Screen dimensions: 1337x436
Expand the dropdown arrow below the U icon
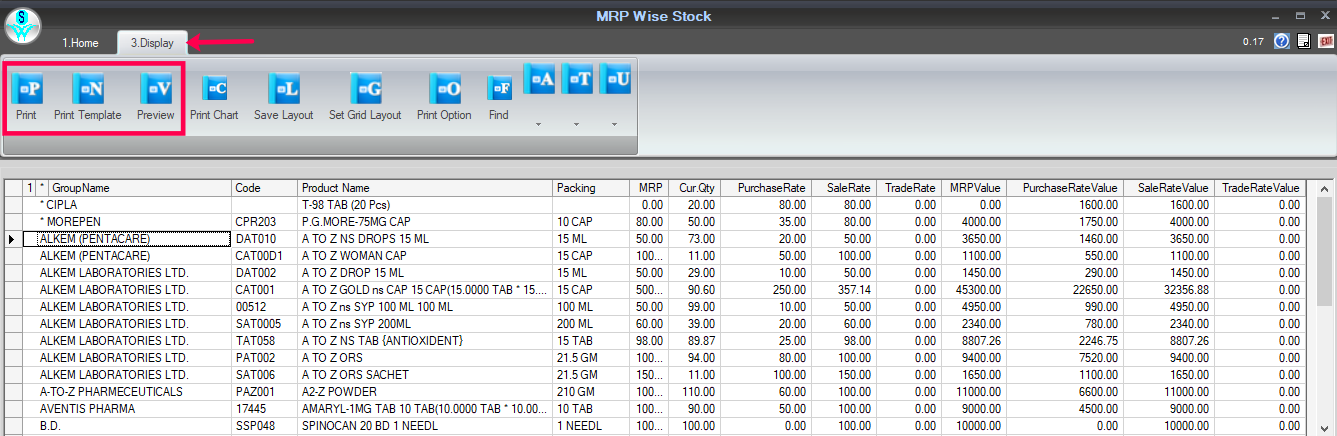(615, 125)
